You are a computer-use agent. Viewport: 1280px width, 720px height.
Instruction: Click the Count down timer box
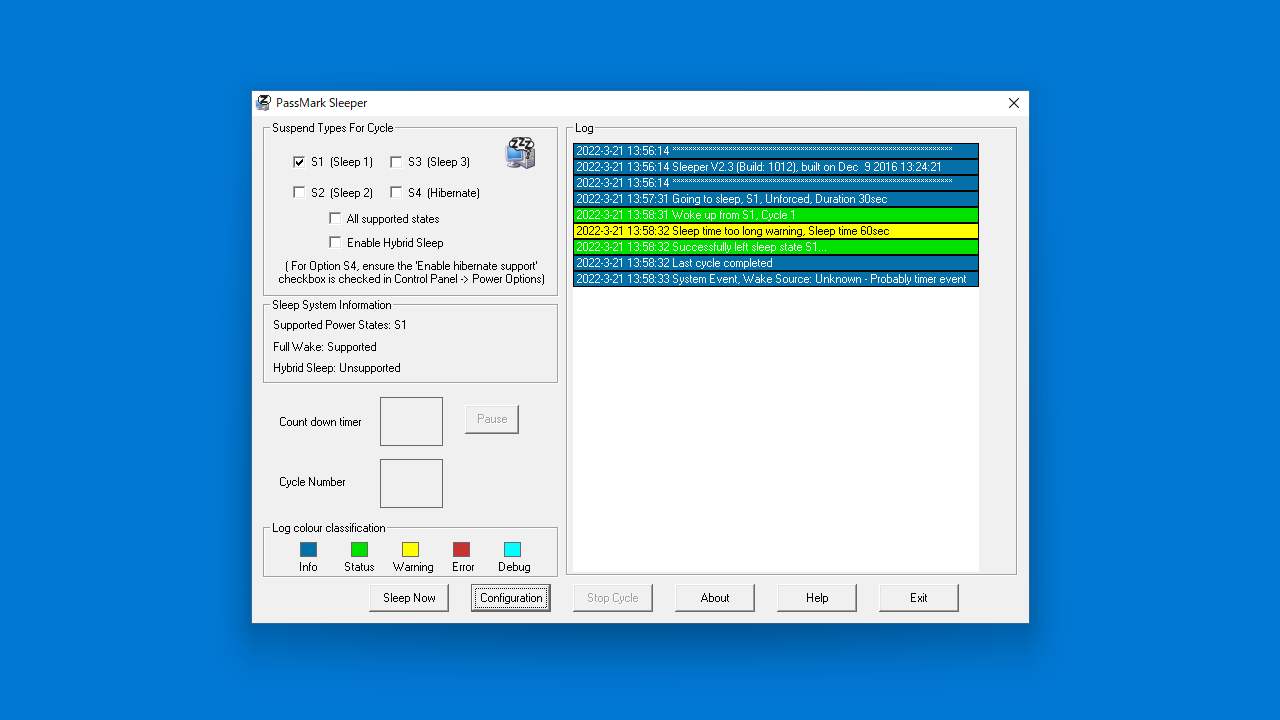coord(411,421)
